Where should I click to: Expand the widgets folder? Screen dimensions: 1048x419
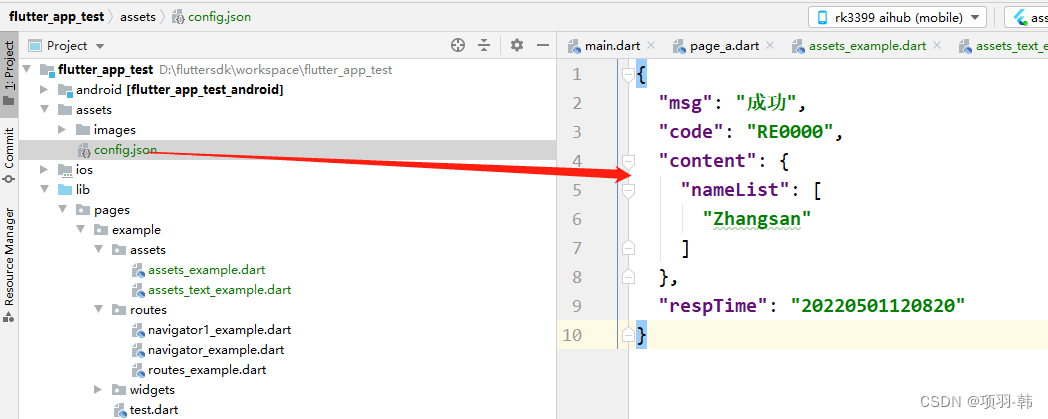tap(98, 390)
